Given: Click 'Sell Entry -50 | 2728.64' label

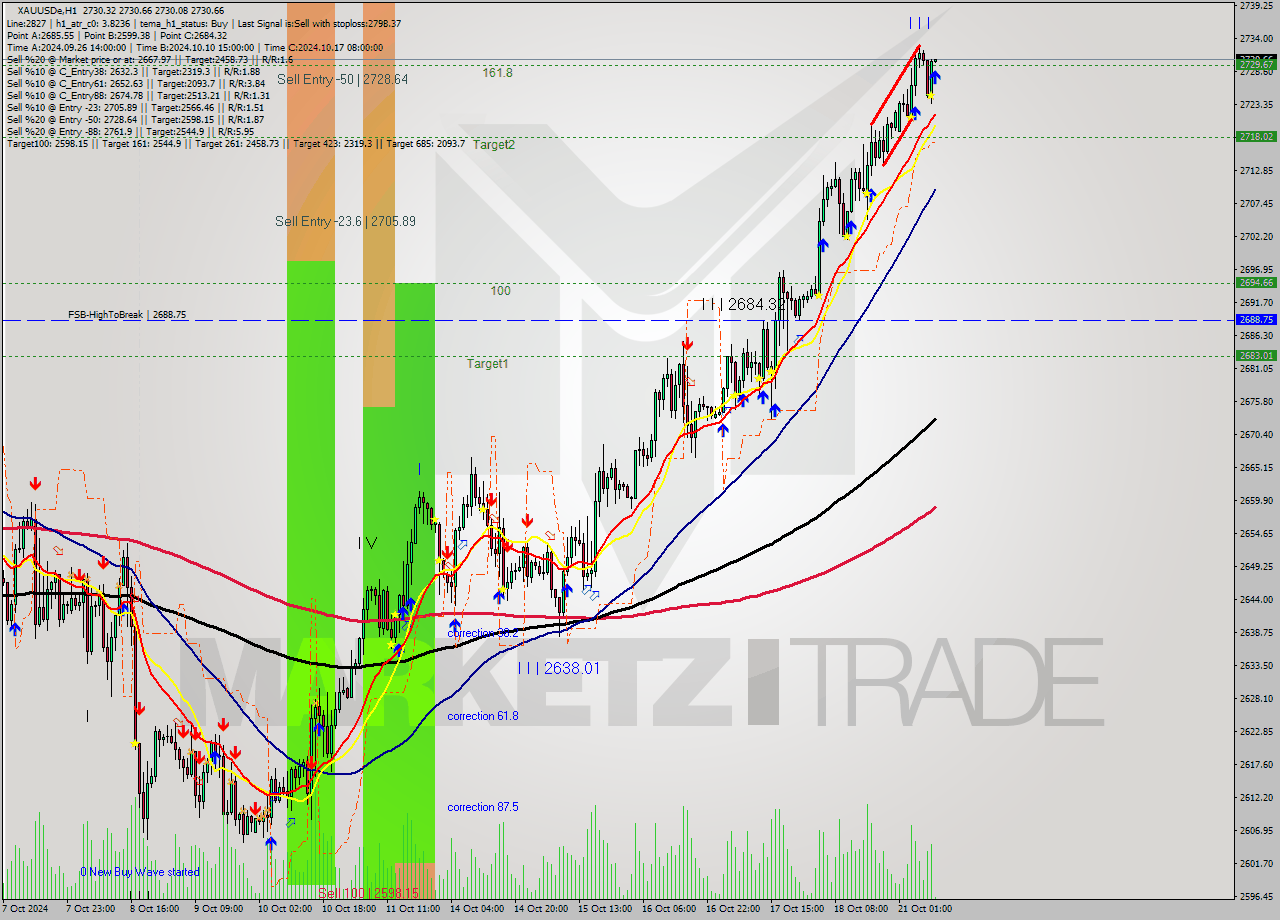Looking at the screenshot, I should click(343, 79).
